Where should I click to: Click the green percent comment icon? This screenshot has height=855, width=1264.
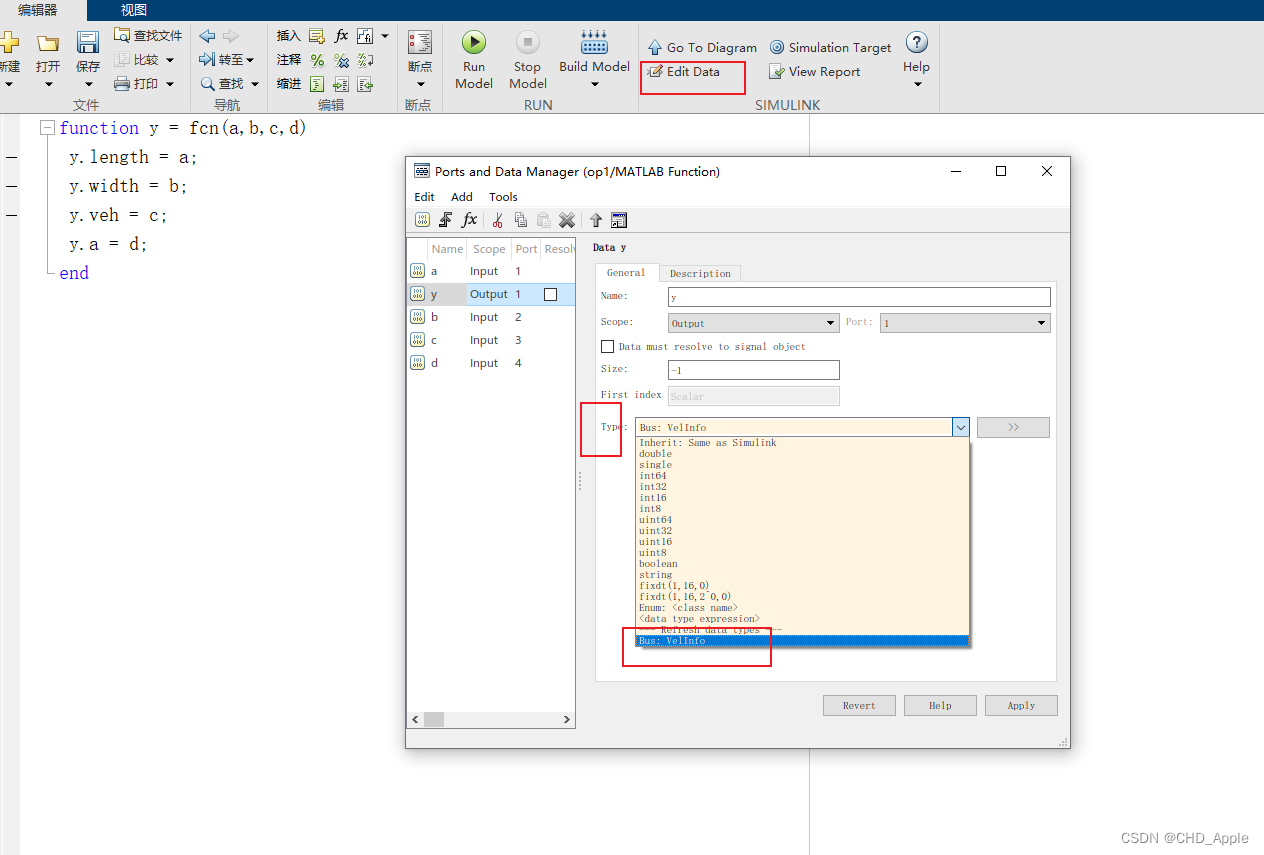317,60
